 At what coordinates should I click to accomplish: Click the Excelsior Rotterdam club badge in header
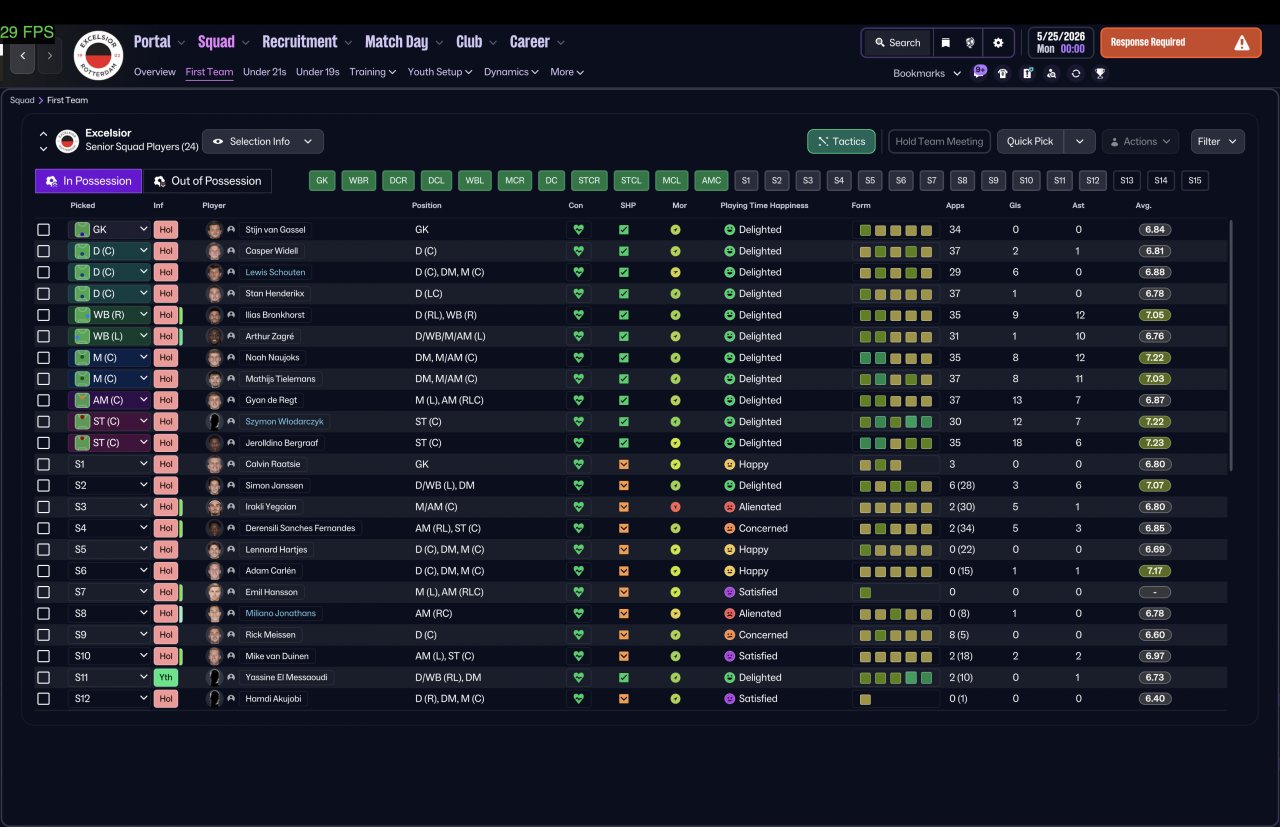click(97, 56)
